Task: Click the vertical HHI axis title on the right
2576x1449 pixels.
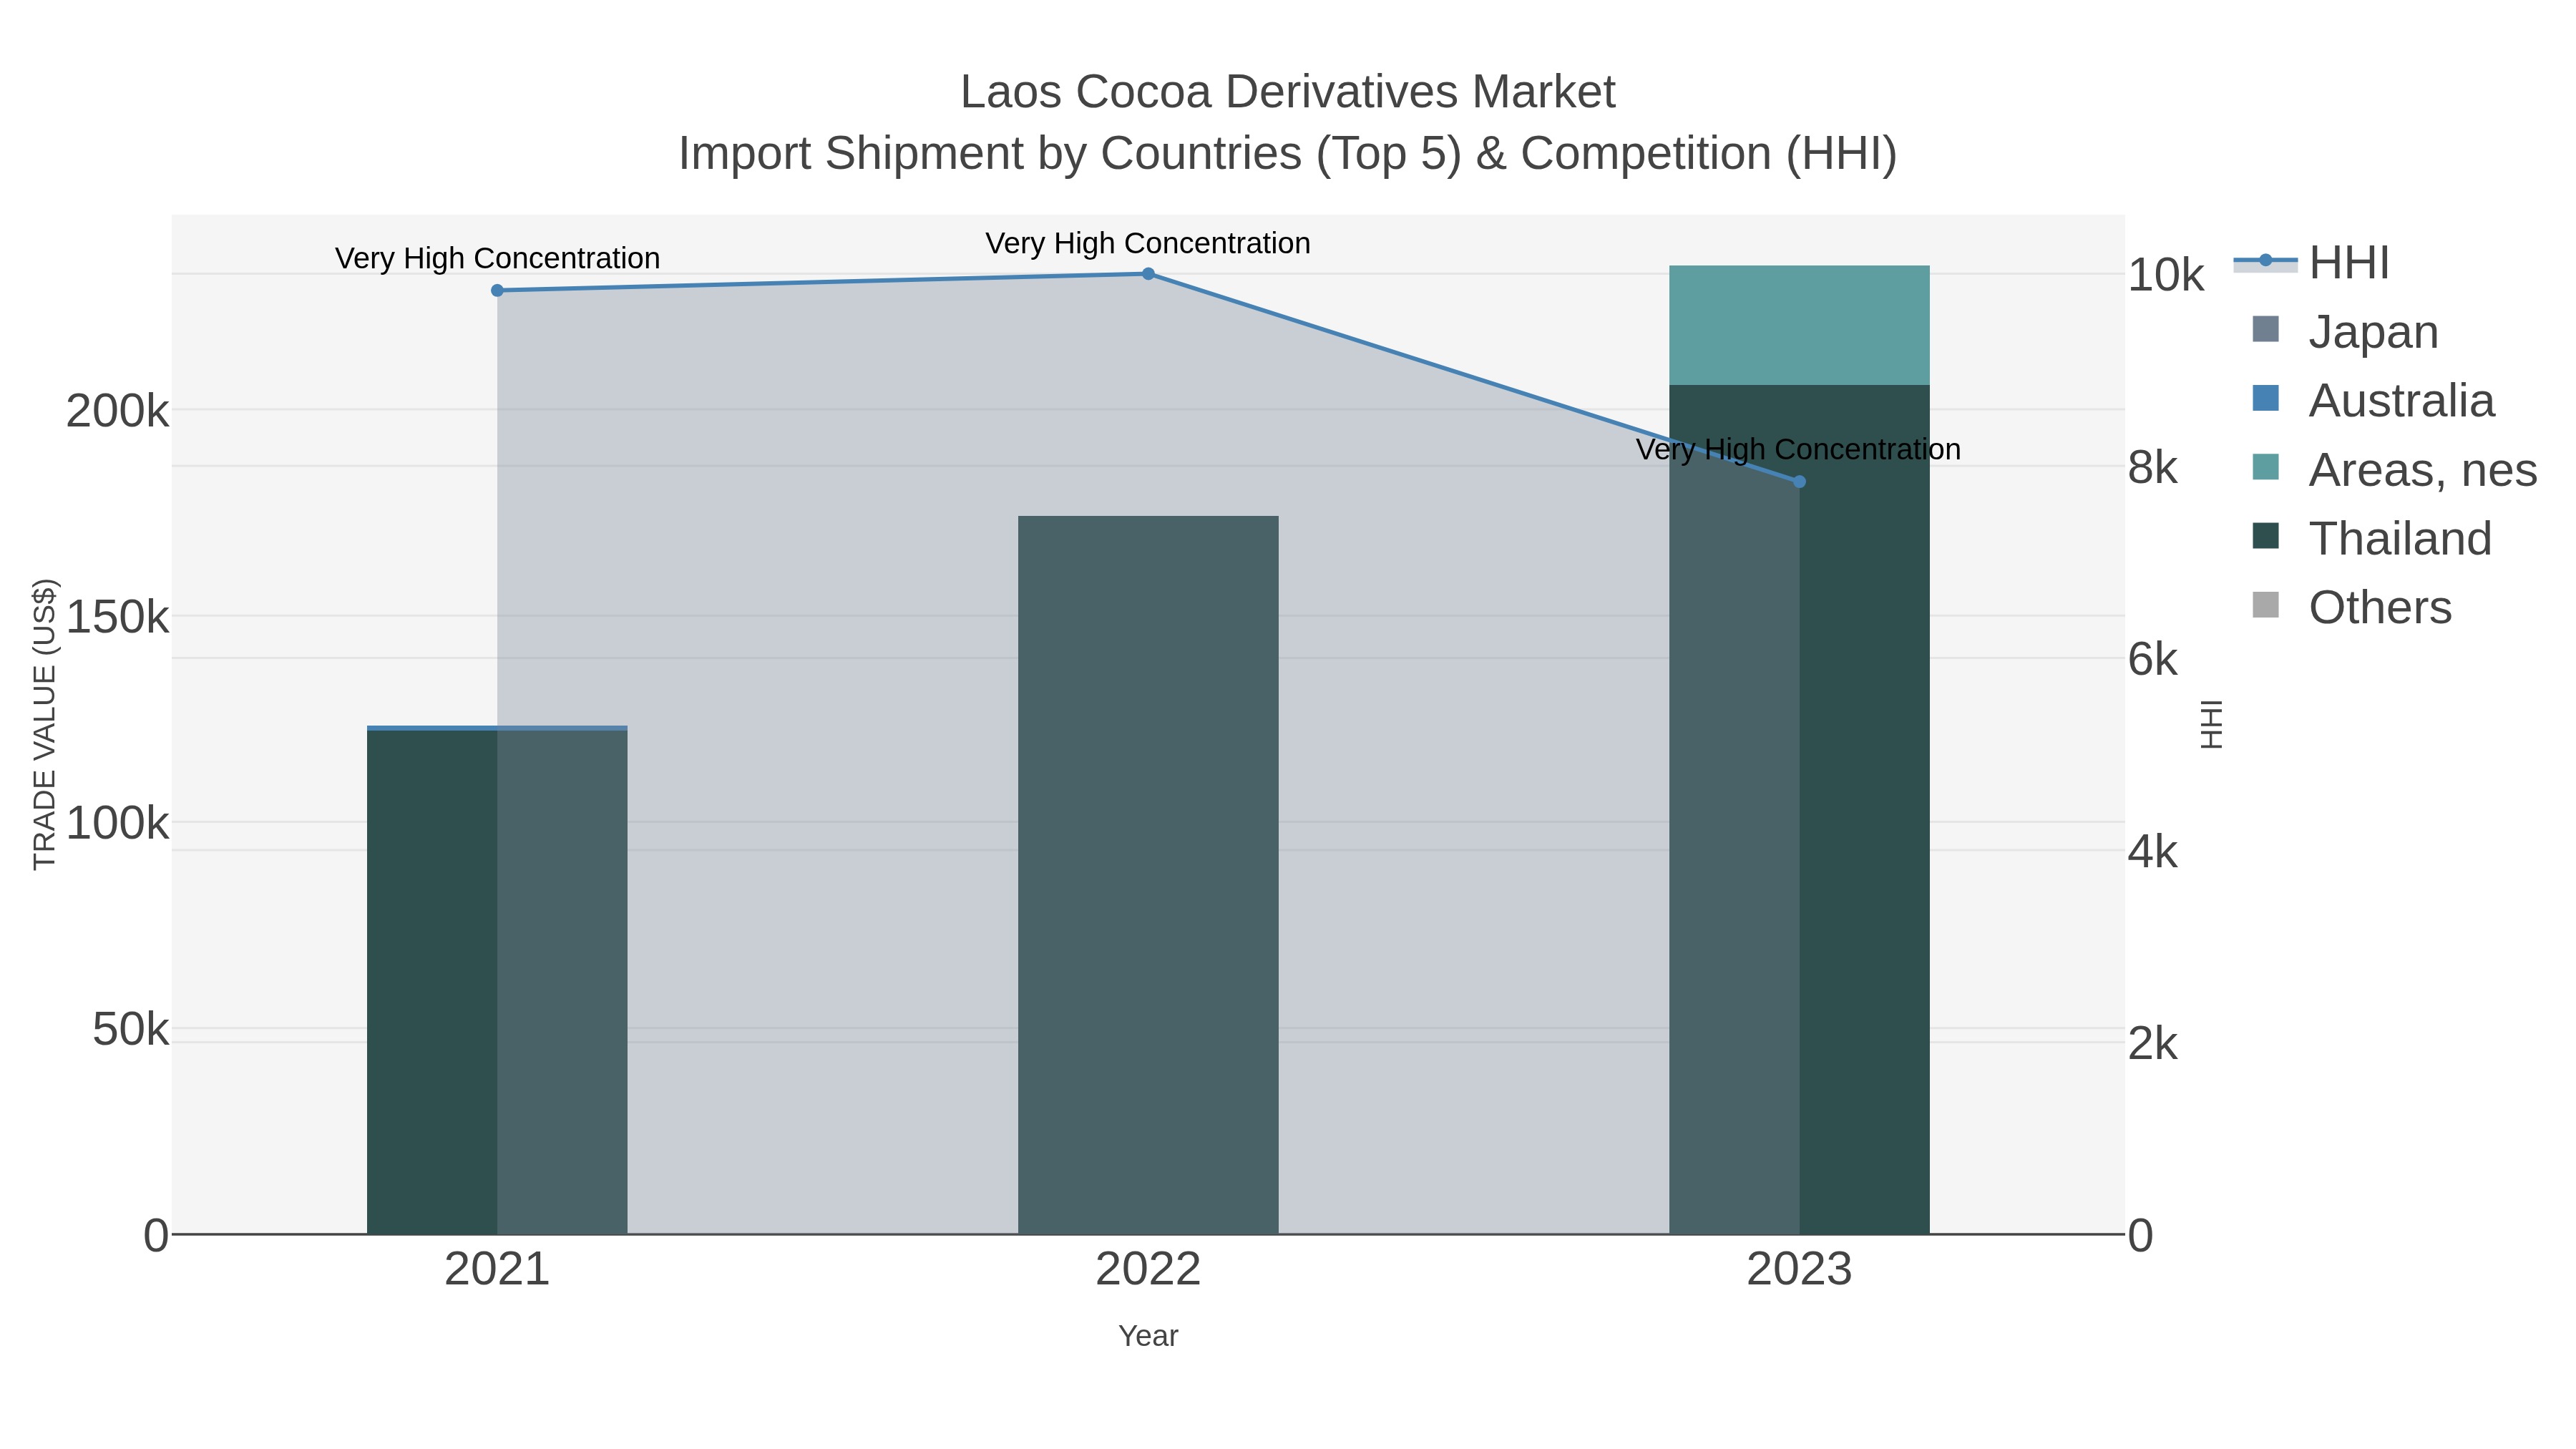Action: [x=2211, y=724]
